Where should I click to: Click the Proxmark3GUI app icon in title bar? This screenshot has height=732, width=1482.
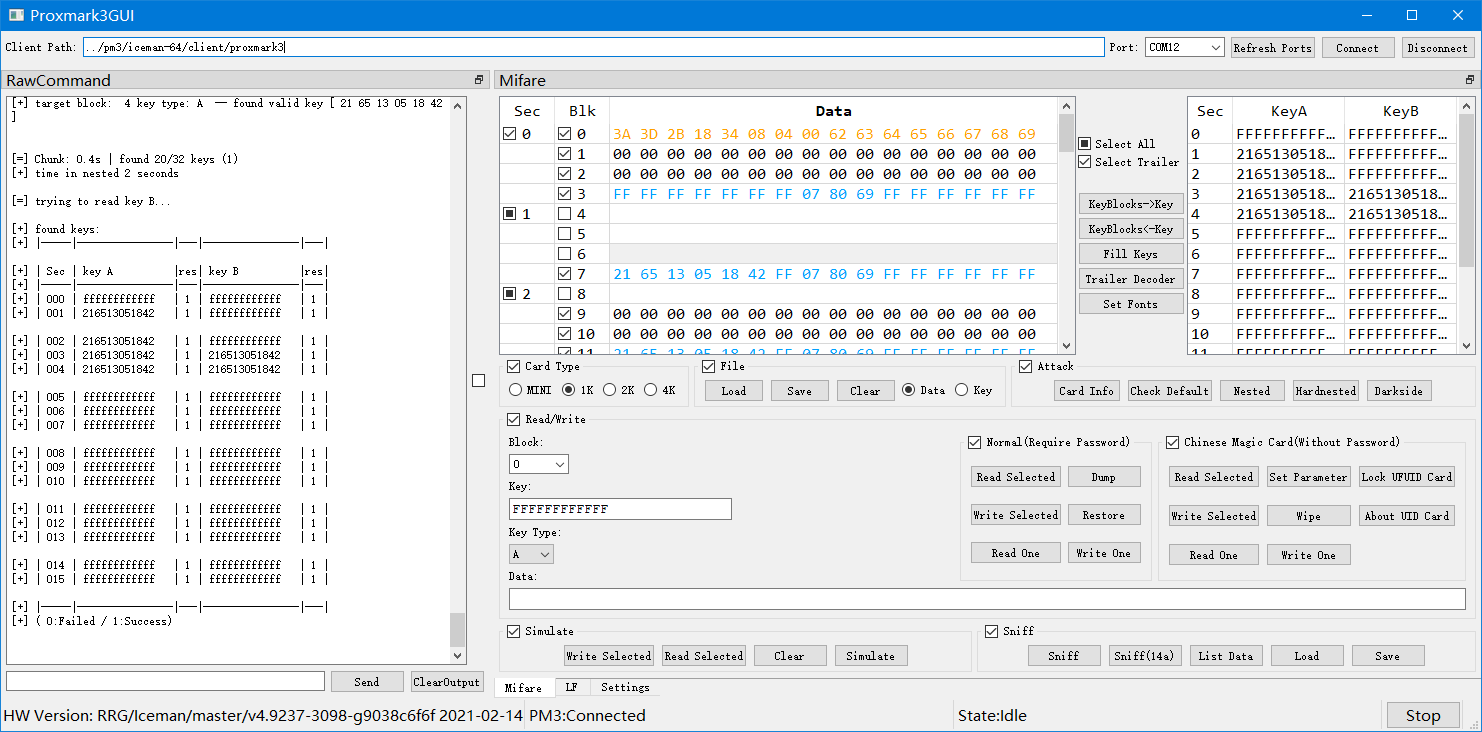15,15
